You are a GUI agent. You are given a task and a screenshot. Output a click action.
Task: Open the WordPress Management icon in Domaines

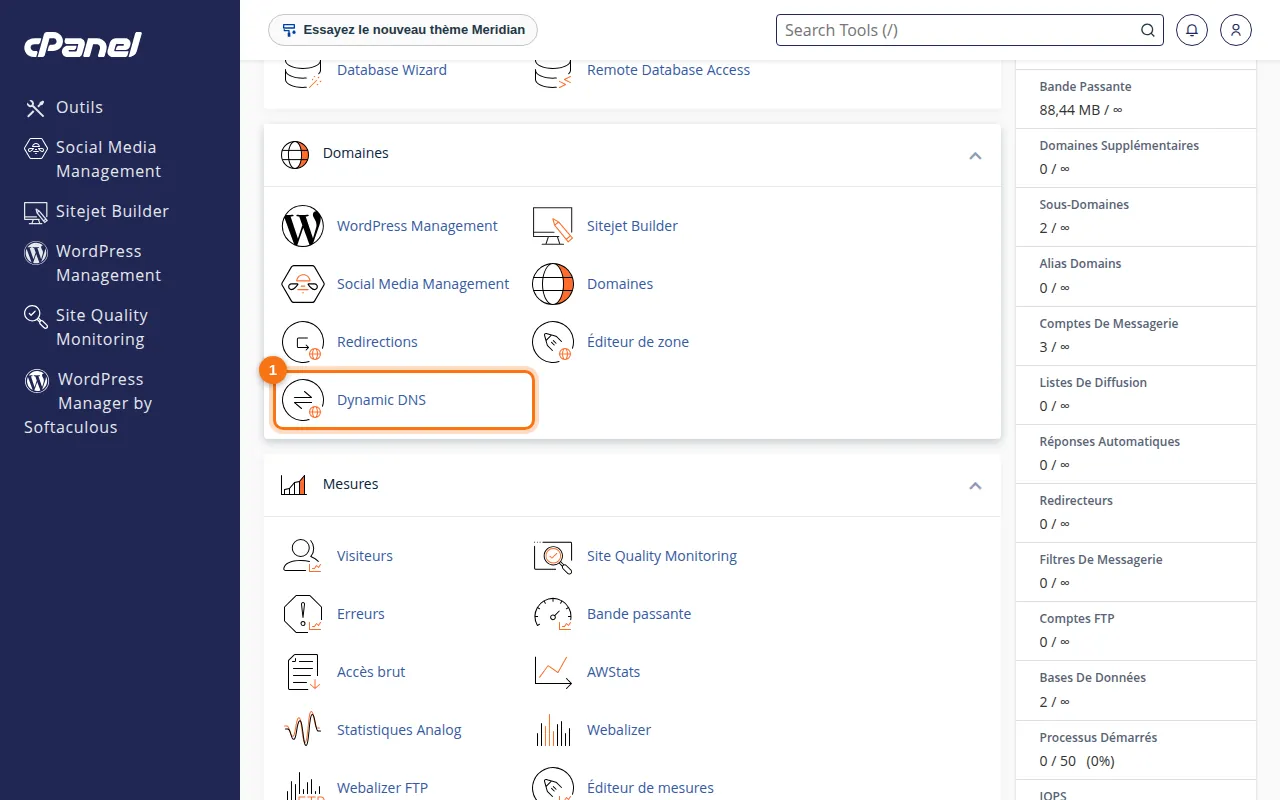(303, 226)
